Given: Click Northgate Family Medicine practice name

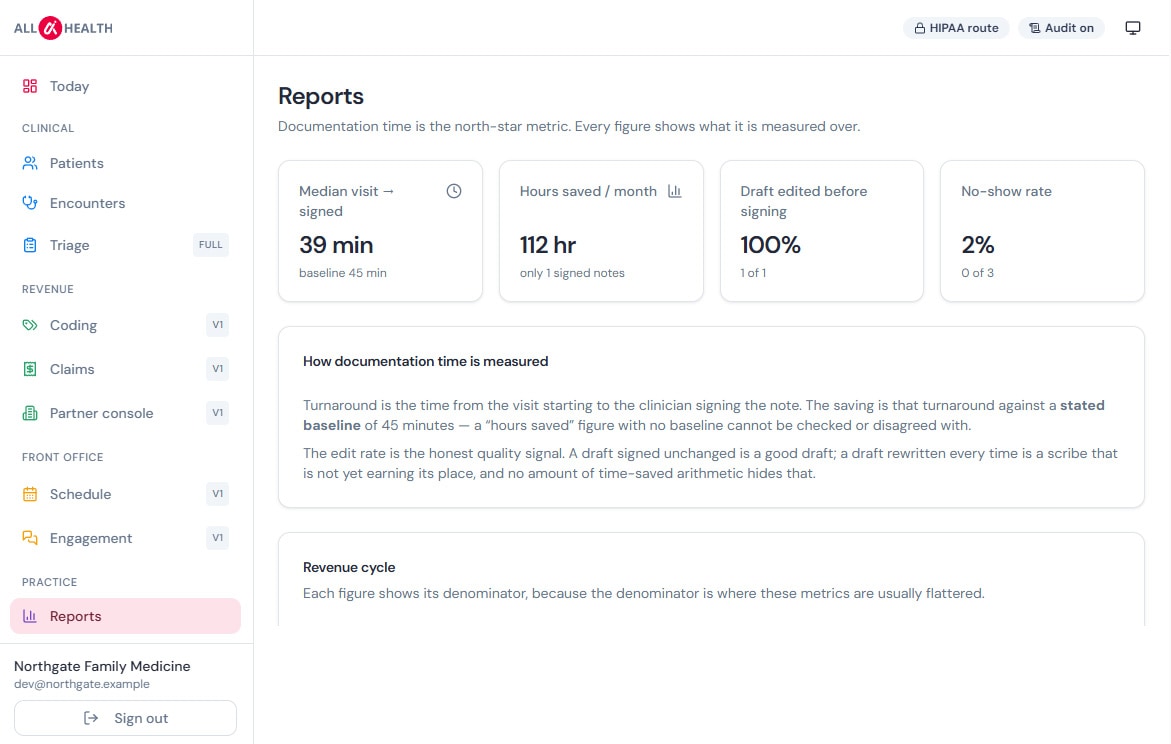Looking at the screenshot, I should 102,666.
